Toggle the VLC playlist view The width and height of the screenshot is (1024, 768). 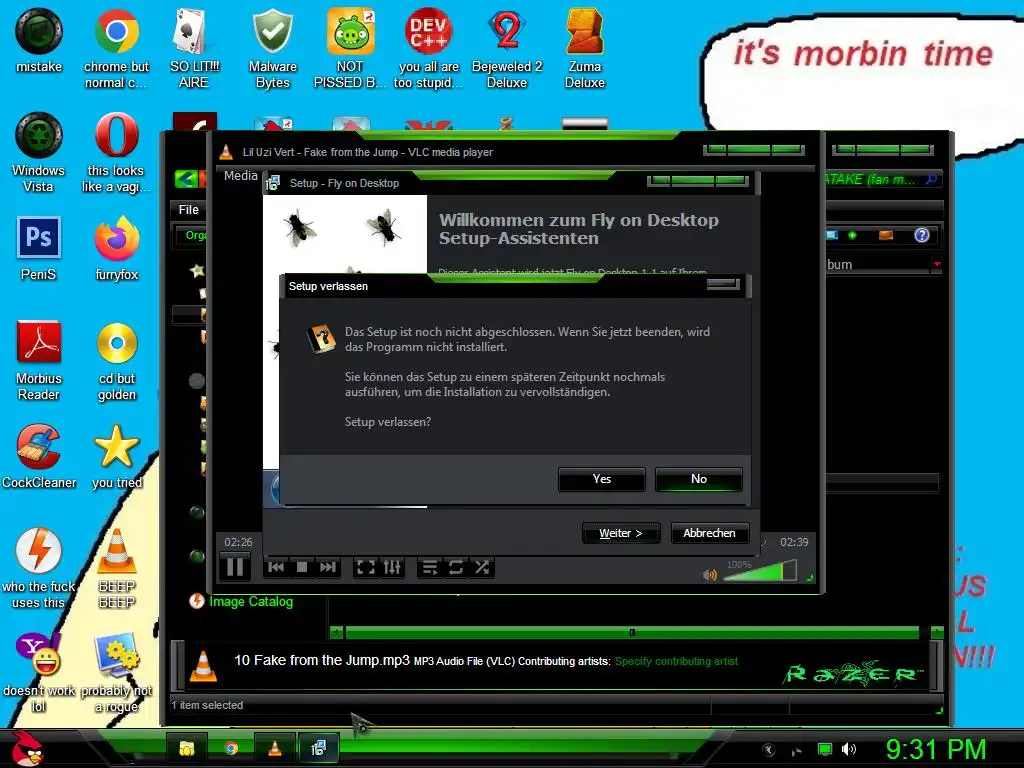click(x=430, y=567)
